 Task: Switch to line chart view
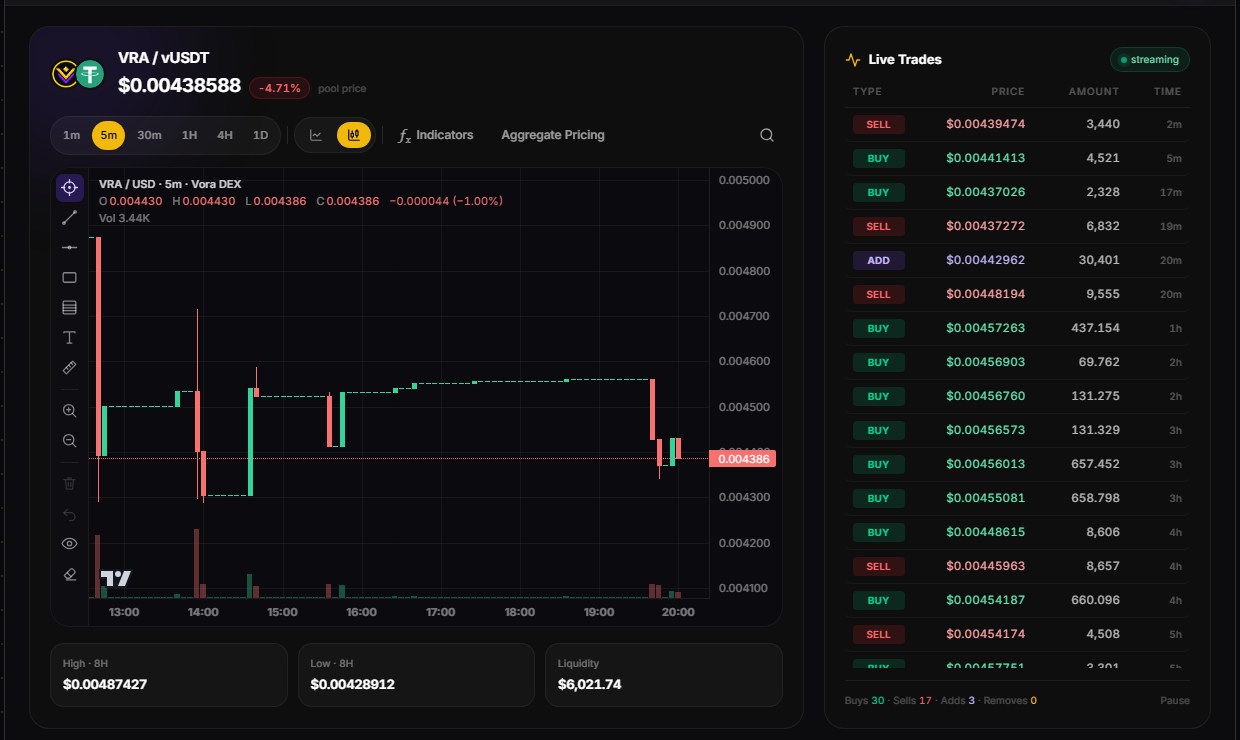pyautogui.click(x=316, y=135)
